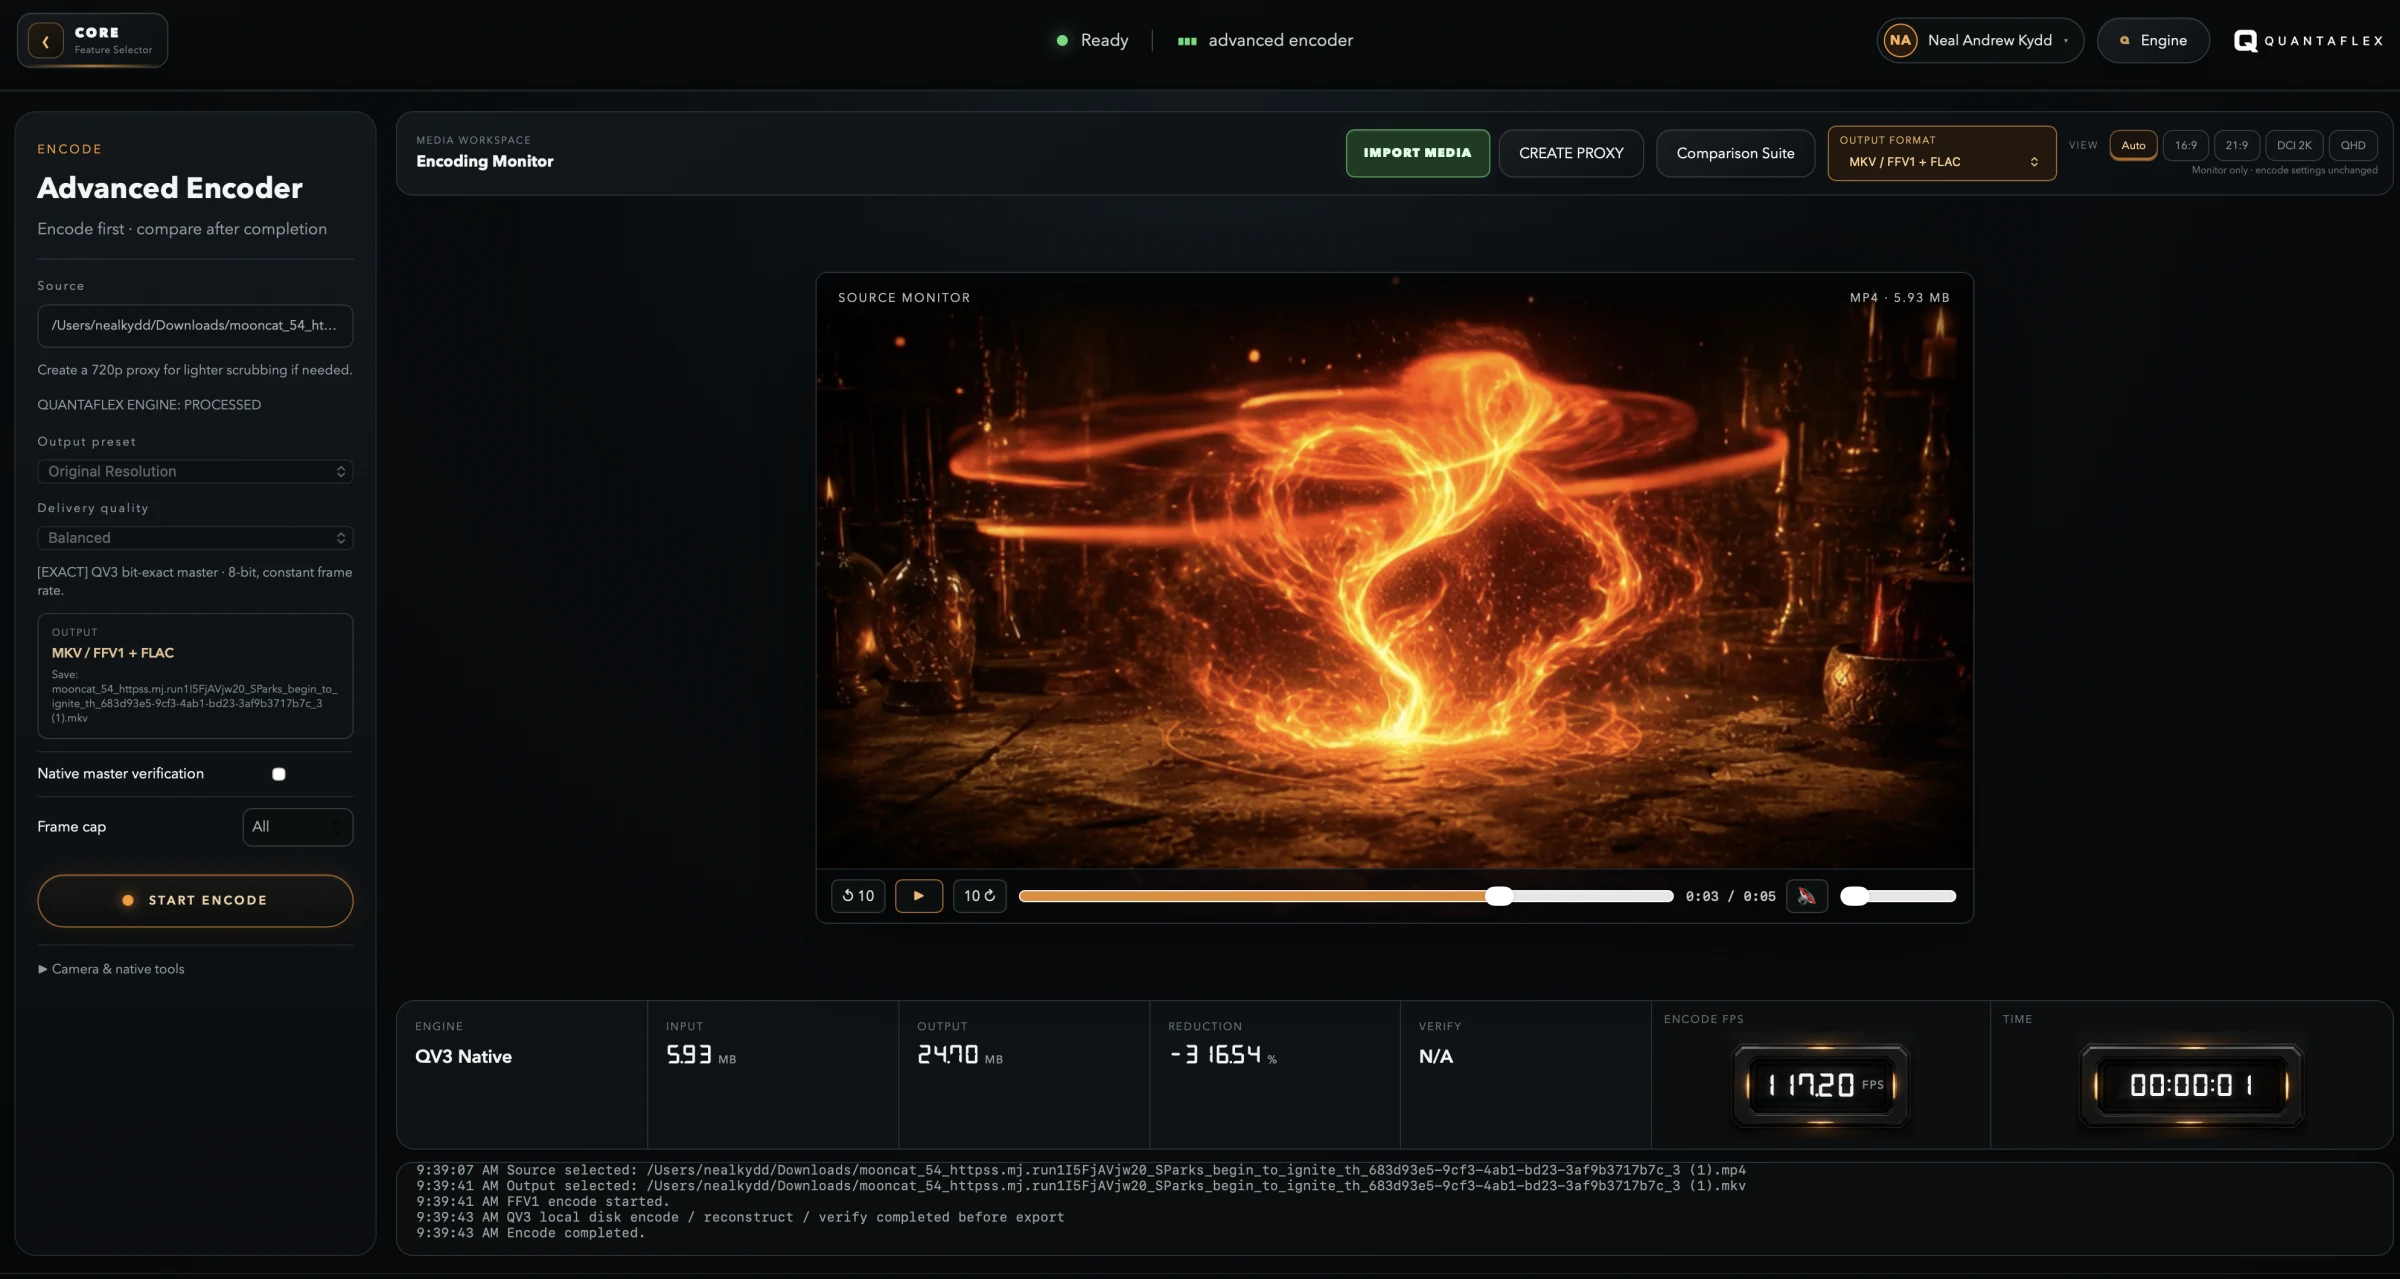The image size is (2400, 1279).
Task: Open the Output Format MKV / FFV1 + FLAC selector
Action: 1942,153
